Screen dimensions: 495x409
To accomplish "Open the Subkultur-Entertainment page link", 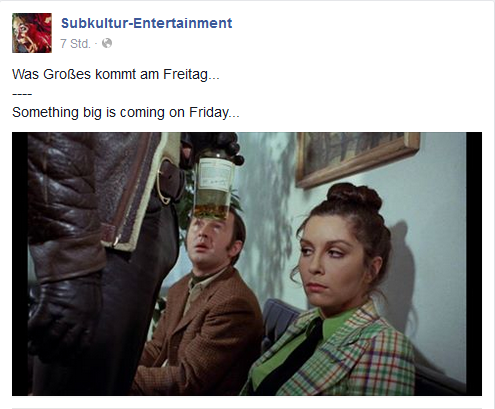I will (147, 23).
